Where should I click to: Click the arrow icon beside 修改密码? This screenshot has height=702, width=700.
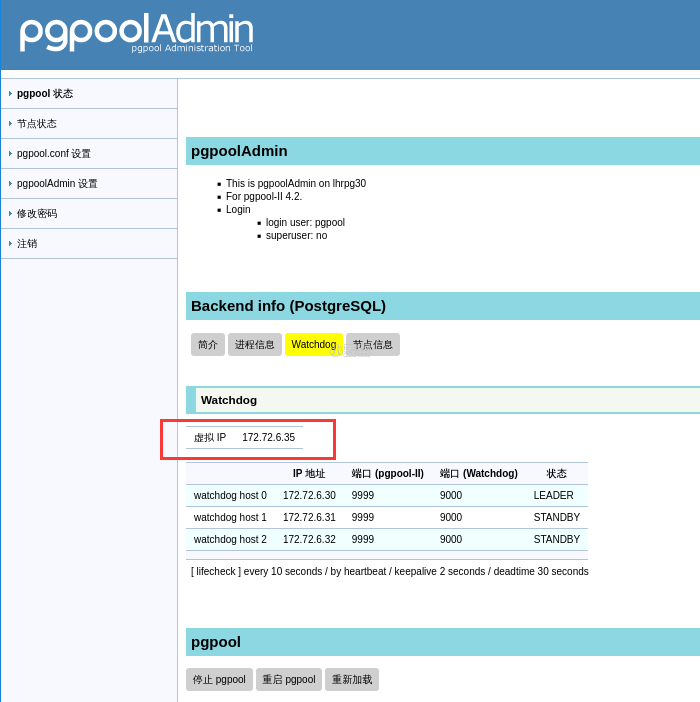pyautogui.click(x=10, y=214)
